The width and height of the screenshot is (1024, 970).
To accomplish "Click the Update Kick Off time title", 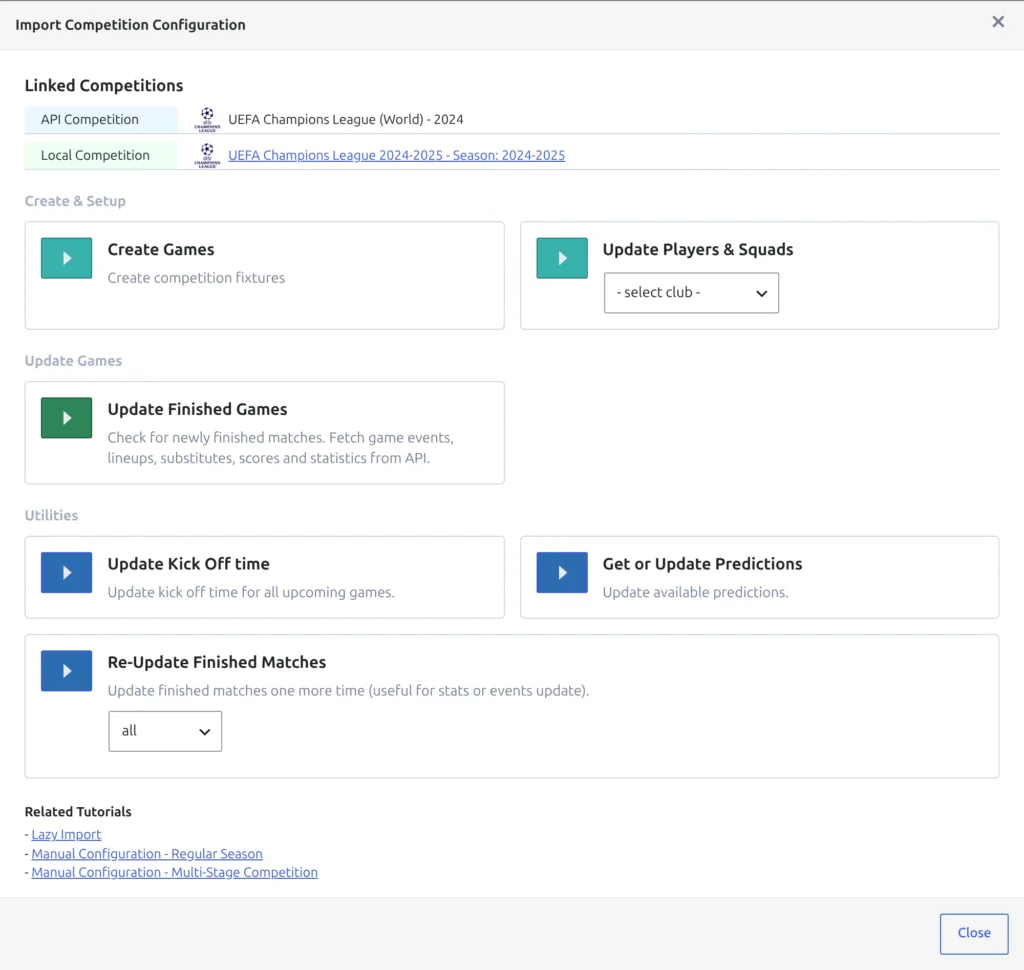I will pos(188,564).
